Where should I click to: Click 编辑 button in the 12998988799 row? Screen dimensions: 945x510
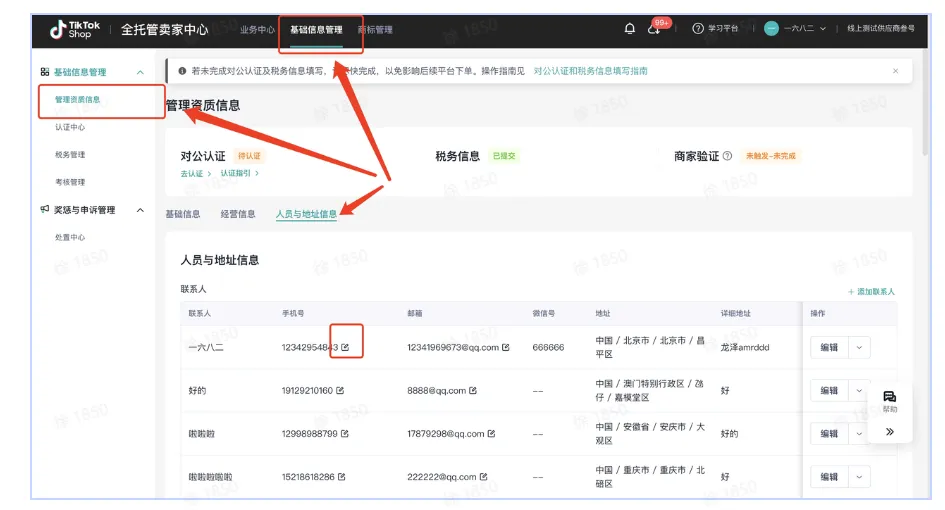(x=829, y=433)
